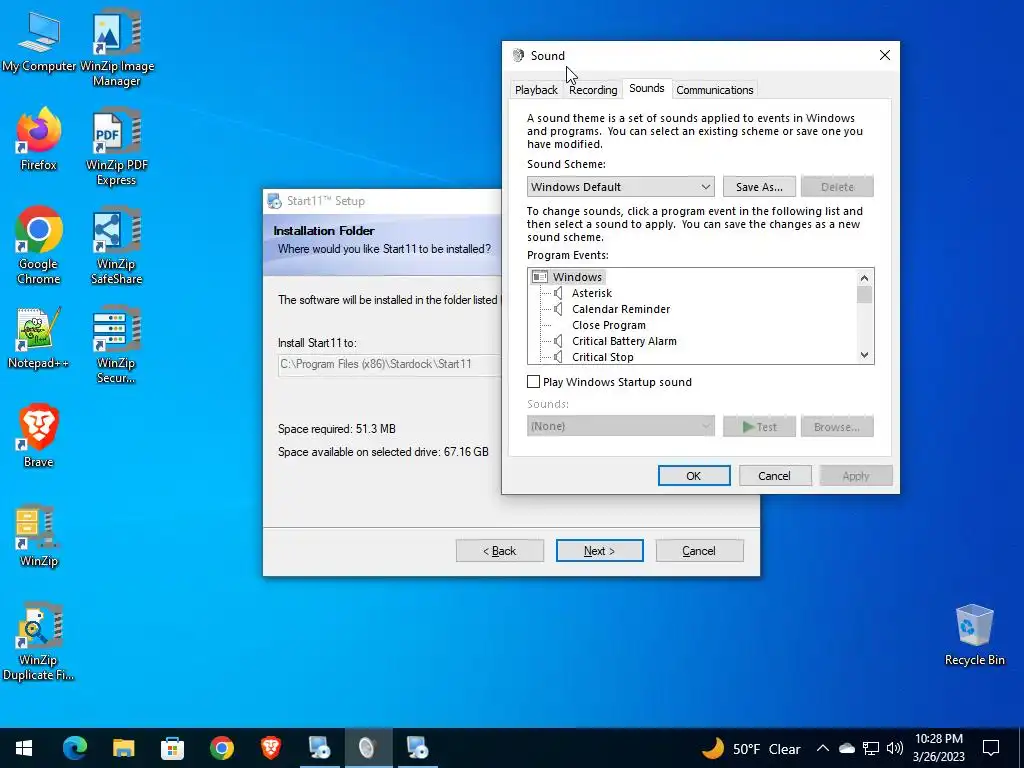Screen dimensions: 1024x768
Task: Switch to the Recording tab
Action: (593, 90)
